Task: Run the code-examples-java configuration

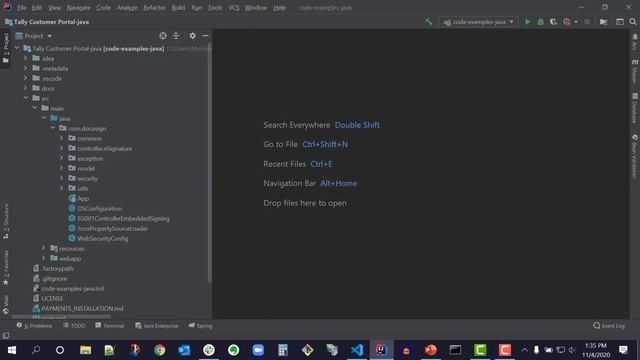Action: click(527, 22)
